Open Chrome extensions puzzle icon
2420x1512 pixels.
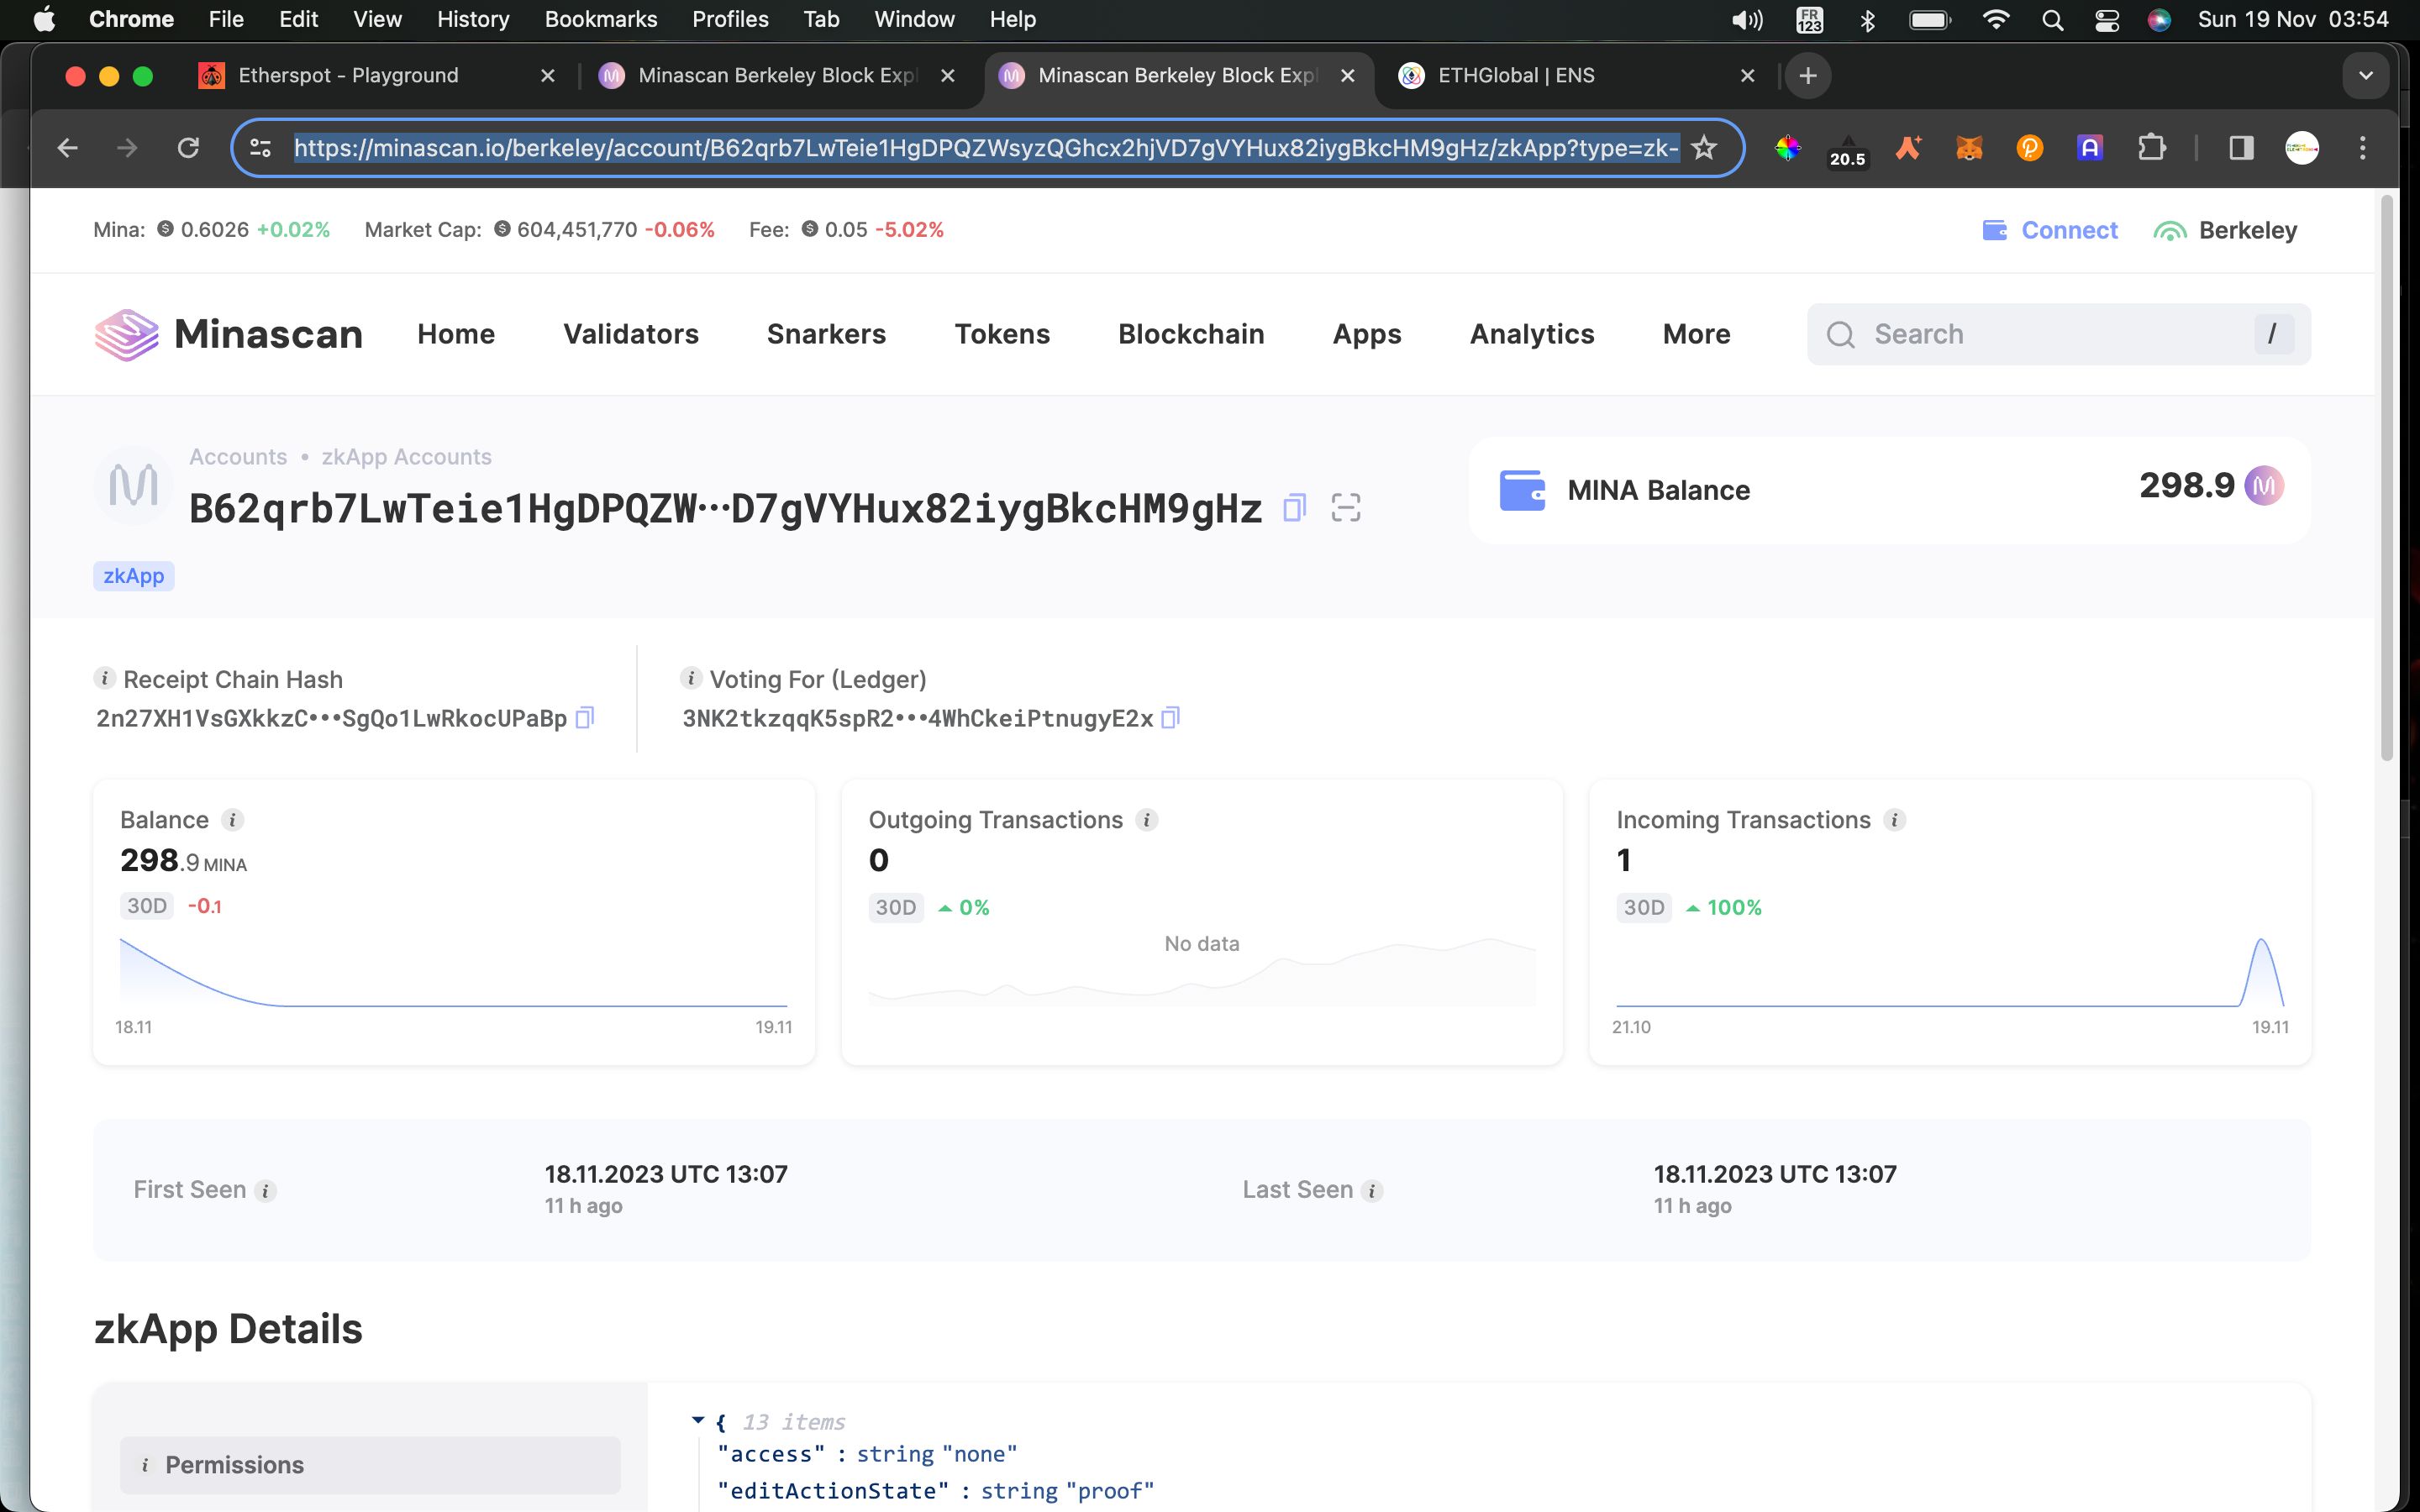tap(2151, 148)
